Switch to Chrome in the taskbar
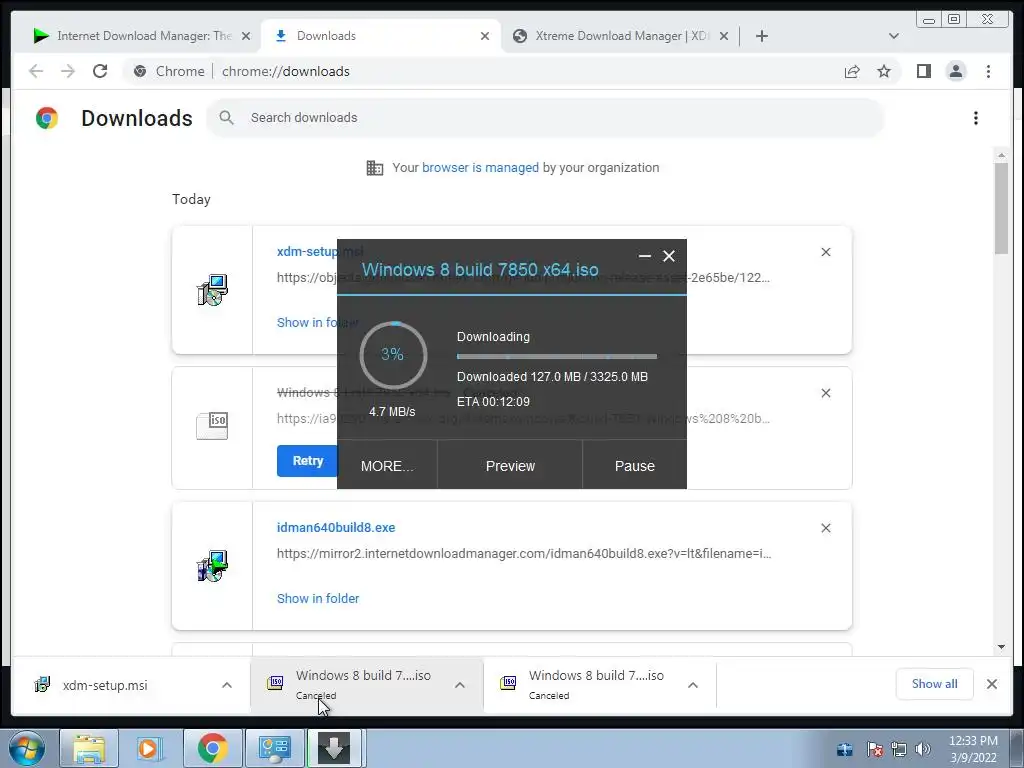Screen dimensions: 1024x768 [x=212, y=748]
